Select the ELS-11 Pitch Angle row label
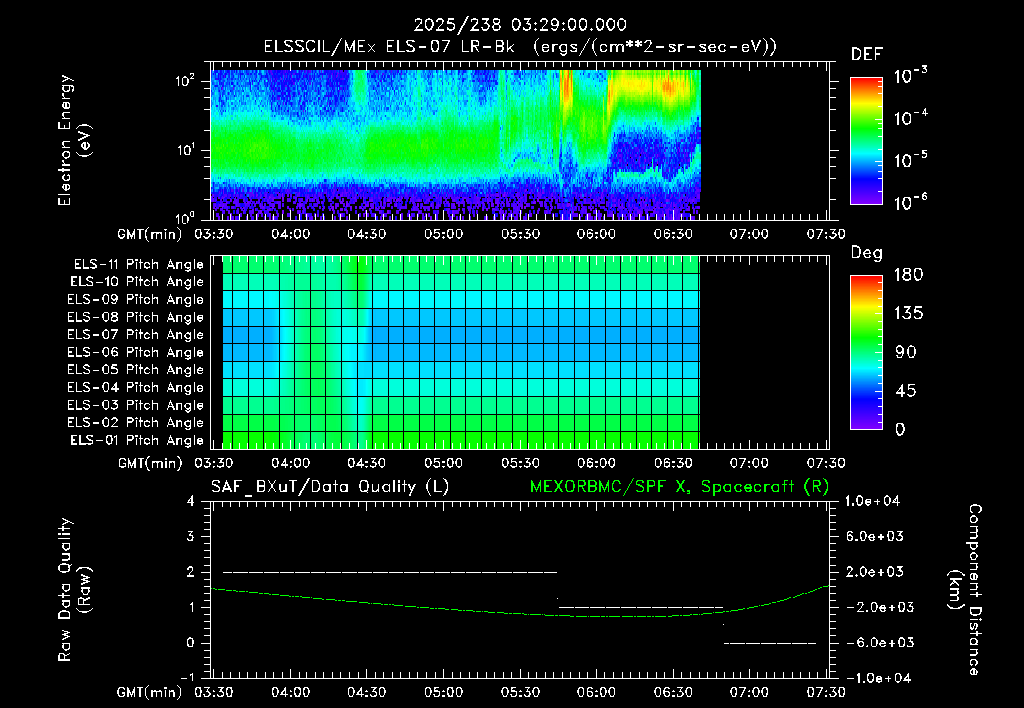Screen dimensions: 1024x708 [x=138, y=265]
